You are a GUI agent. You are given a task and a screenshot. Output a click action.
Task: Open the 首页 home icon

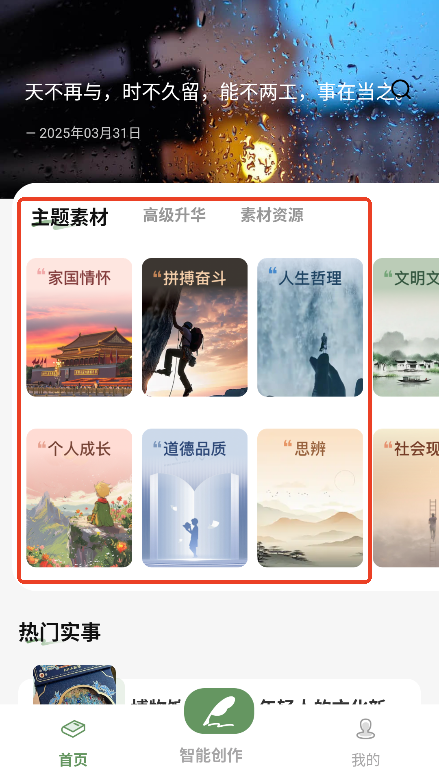[73, 729]
